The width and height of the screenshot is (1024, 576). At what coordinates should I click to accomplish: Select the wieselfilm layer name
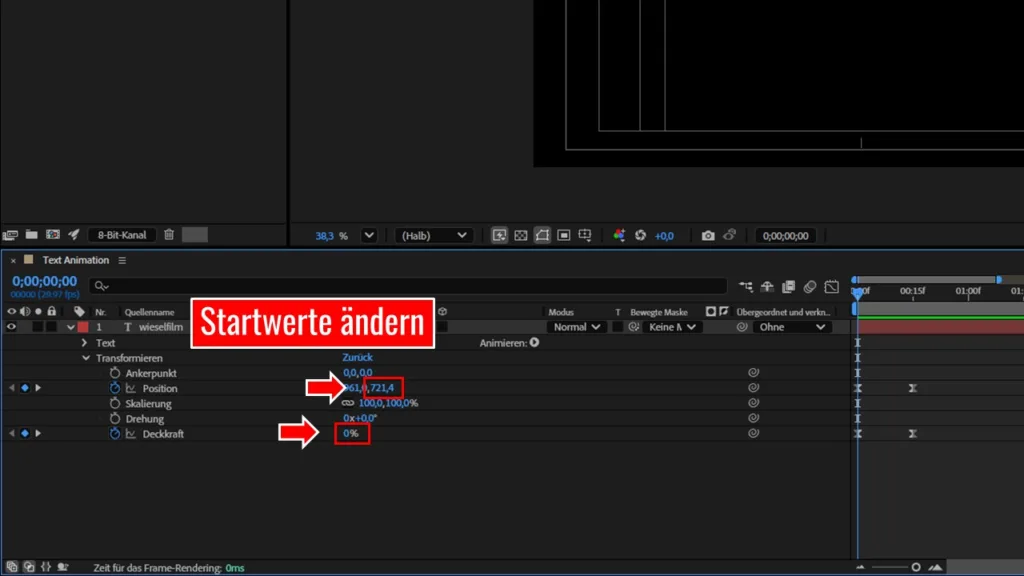[x=161, y=327]
